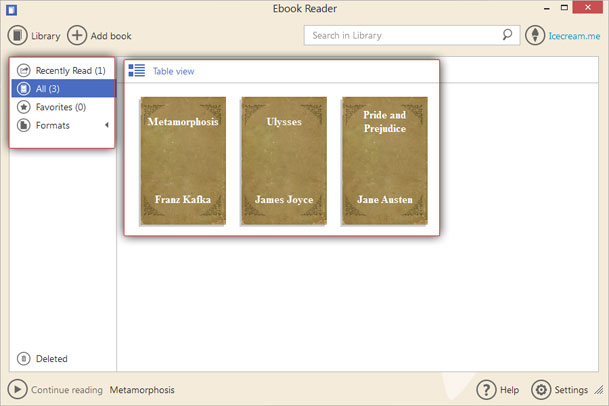Select the All (3) category label
Viewport: 609px width, 406px height.
(48, 89)
